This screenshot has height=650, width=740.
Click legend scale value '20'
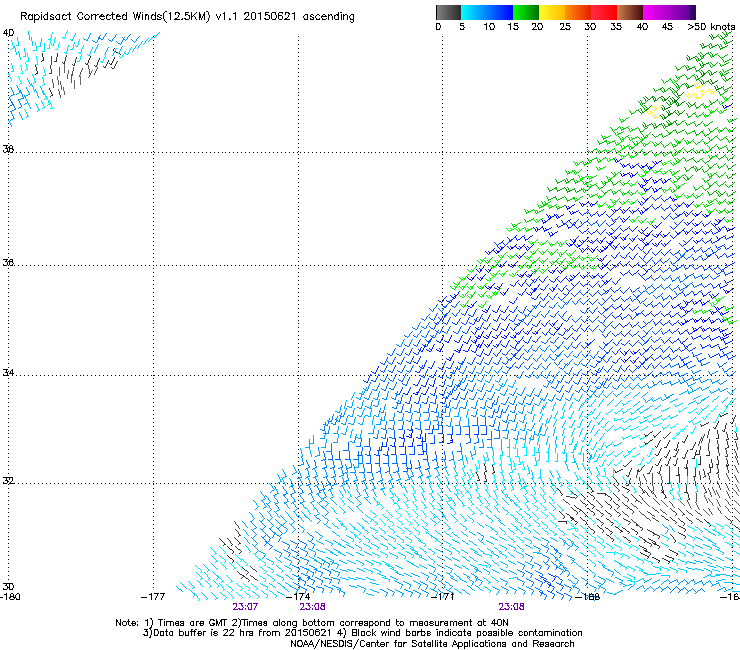(538, 27)
